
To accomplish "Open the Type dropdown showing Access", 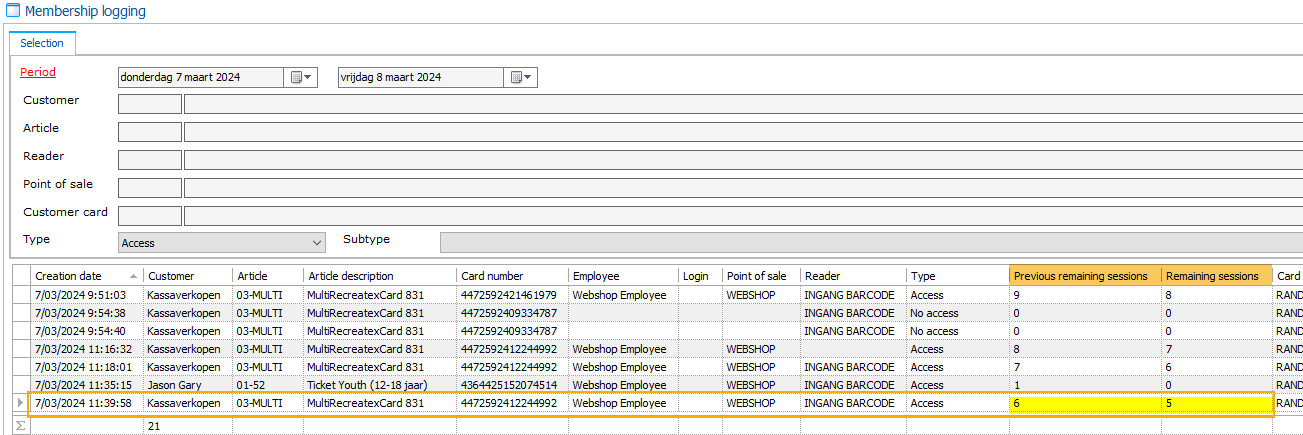I will pos(317,242).
